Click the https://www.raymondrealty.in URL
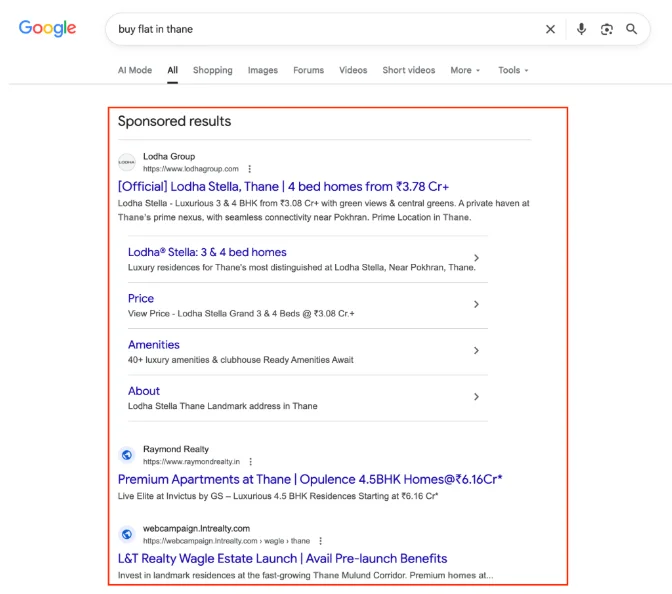Screen dimensions: 672x594 click(192, 462)
